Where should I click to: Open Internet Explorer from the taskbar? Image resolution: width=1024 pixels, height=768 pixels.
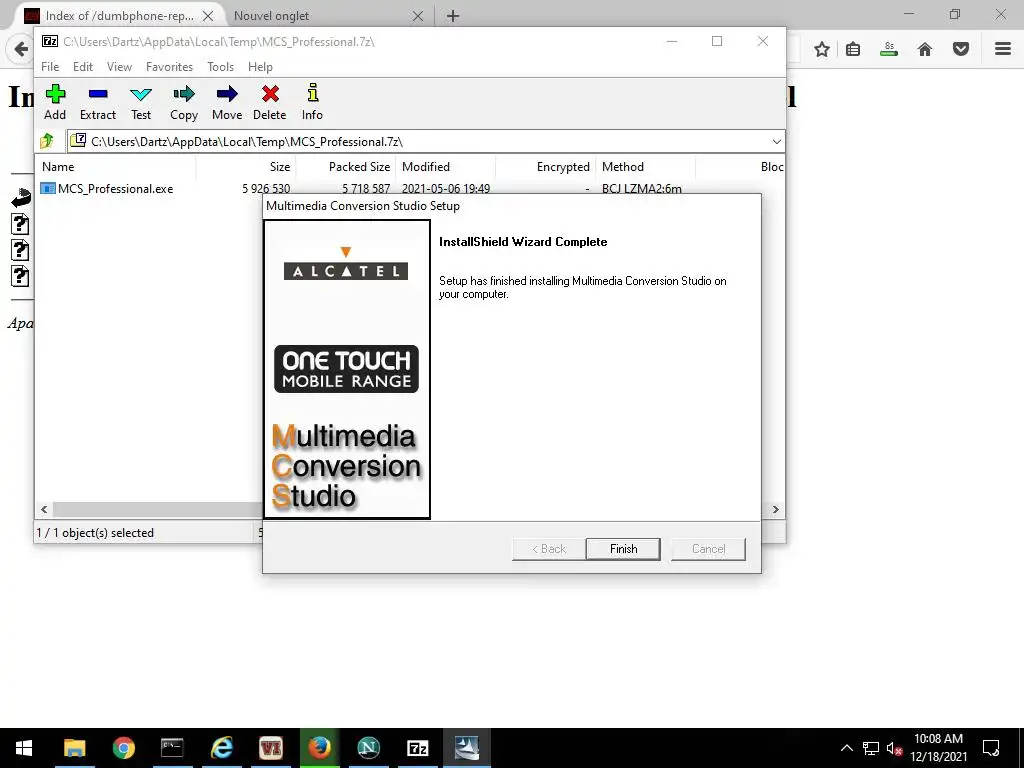click(x=221, y=748)
